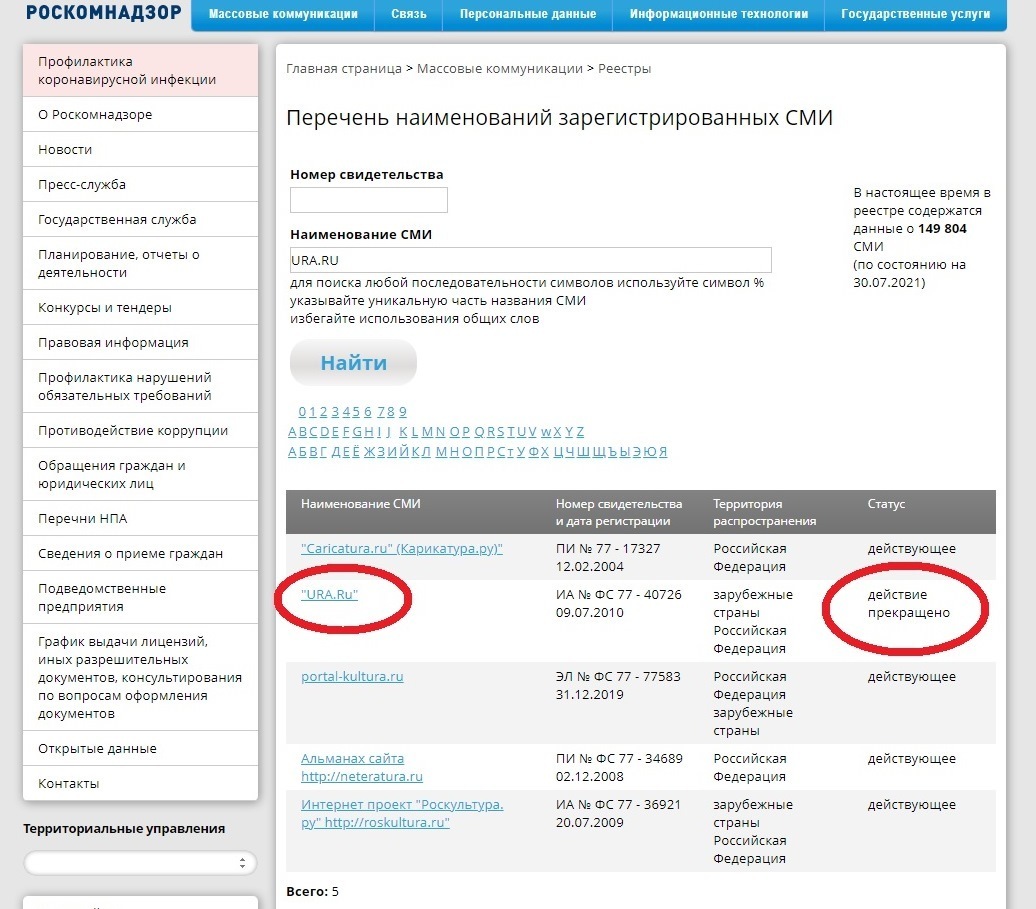Click Реестры breadcrumb link
This screenshot has height=909, width=1036.
point(624,69)
